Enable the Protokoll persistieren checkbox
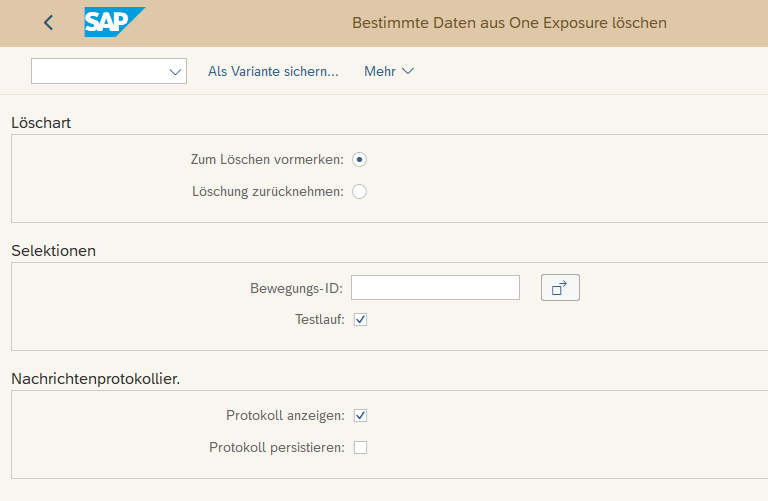Viewport: 768px width, 501px height. (361, 447)
